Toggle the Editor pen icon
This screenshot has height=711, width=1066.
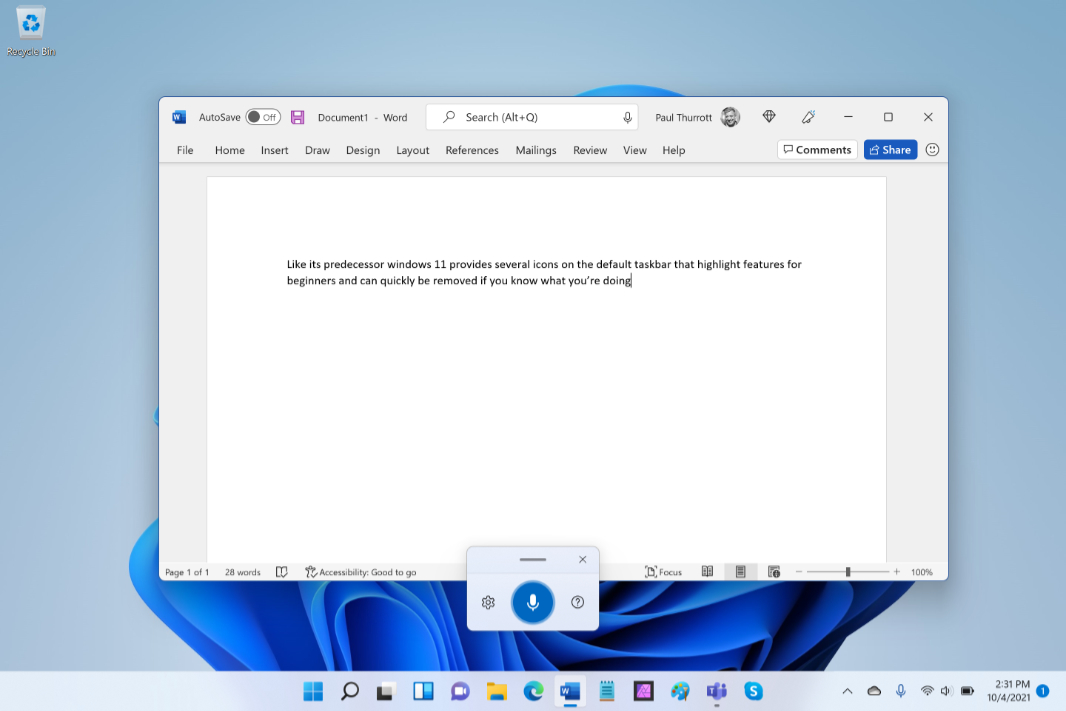(808, 117)
